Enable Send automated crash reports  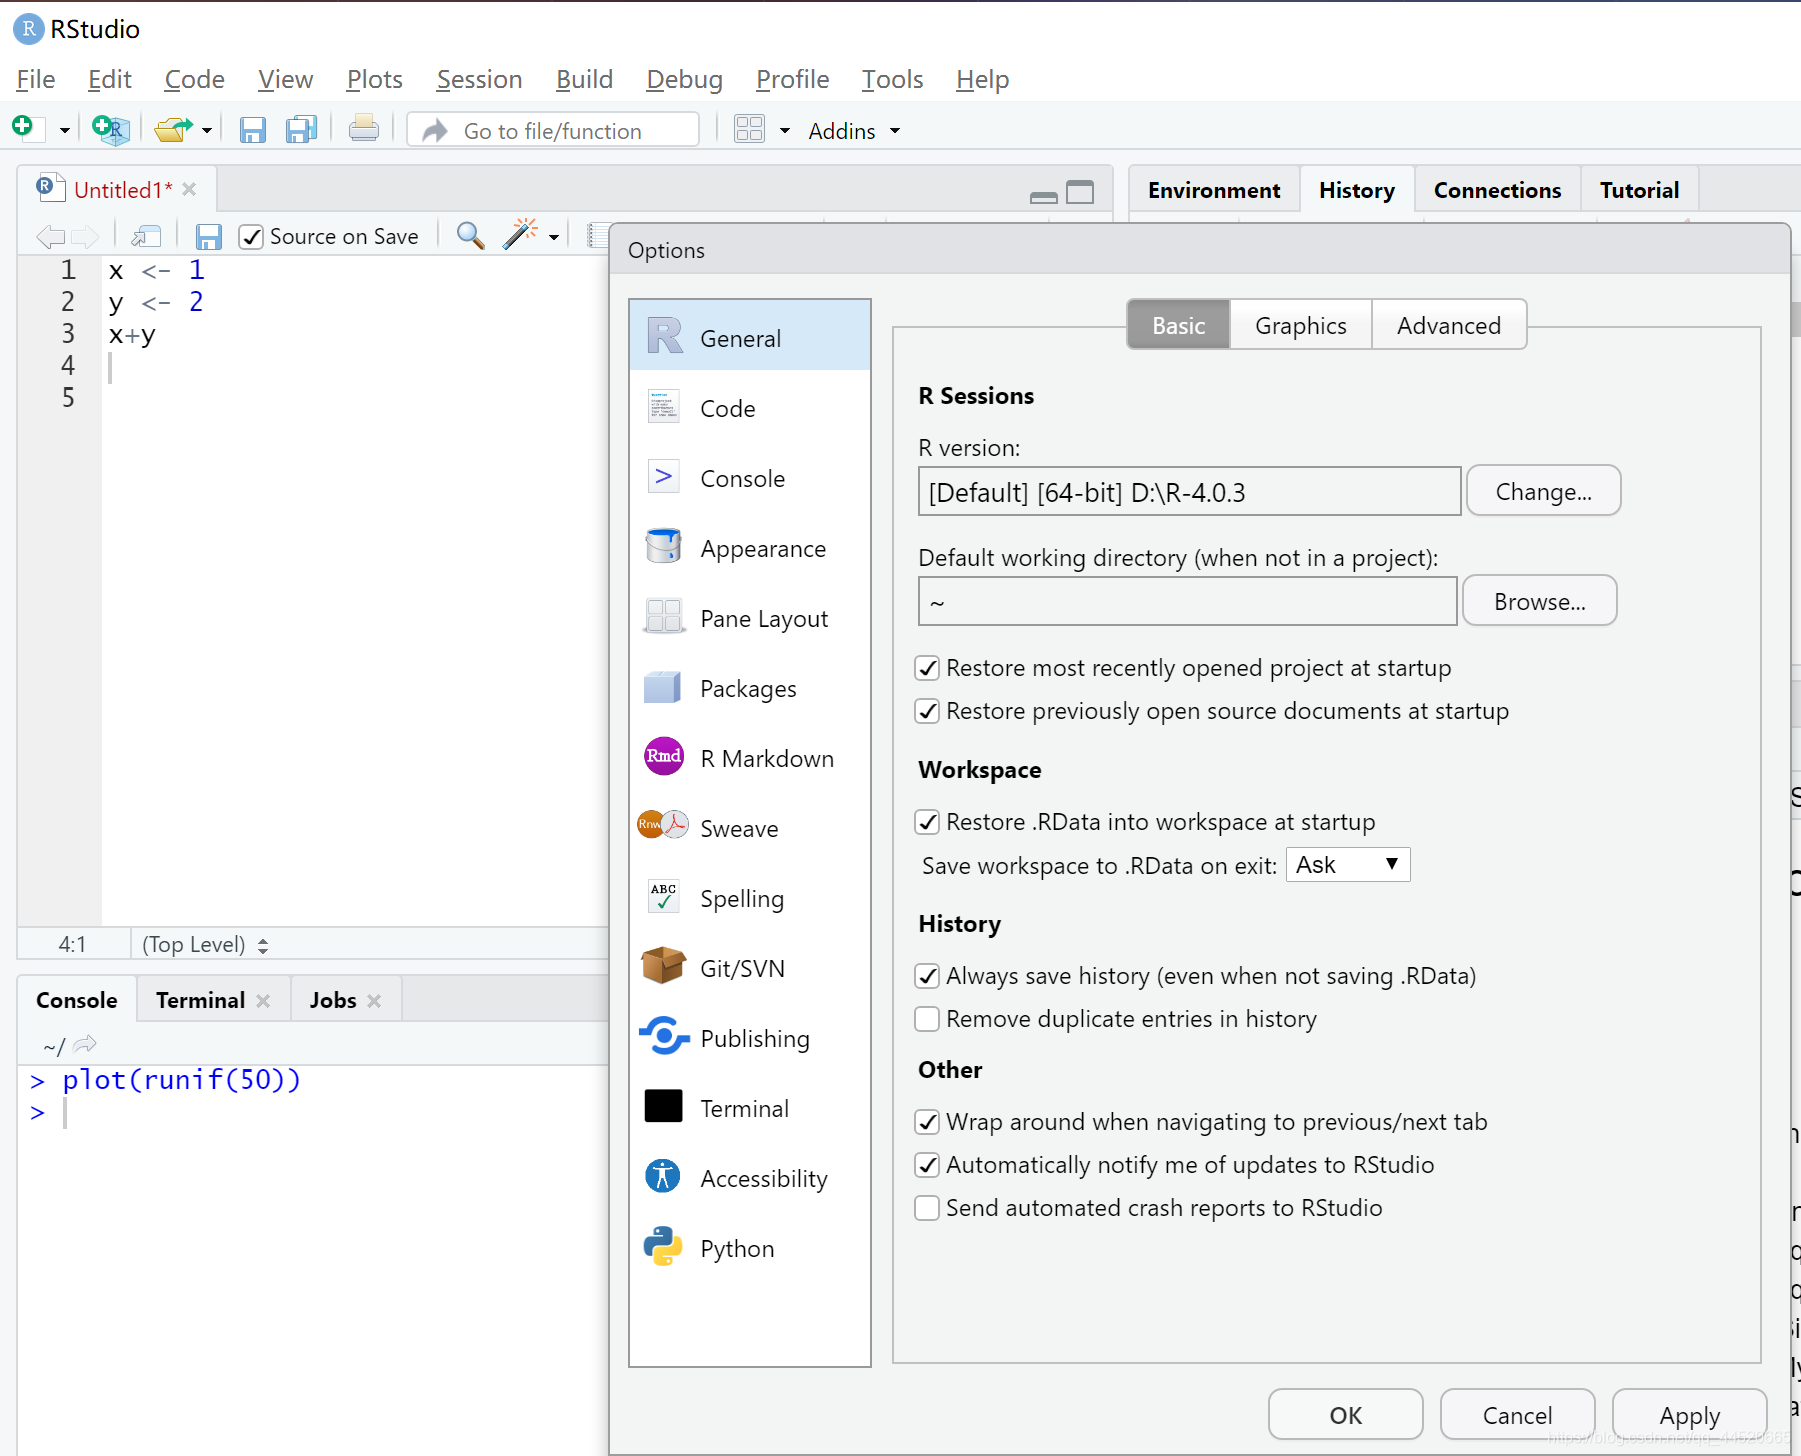tap(927, 1208)
